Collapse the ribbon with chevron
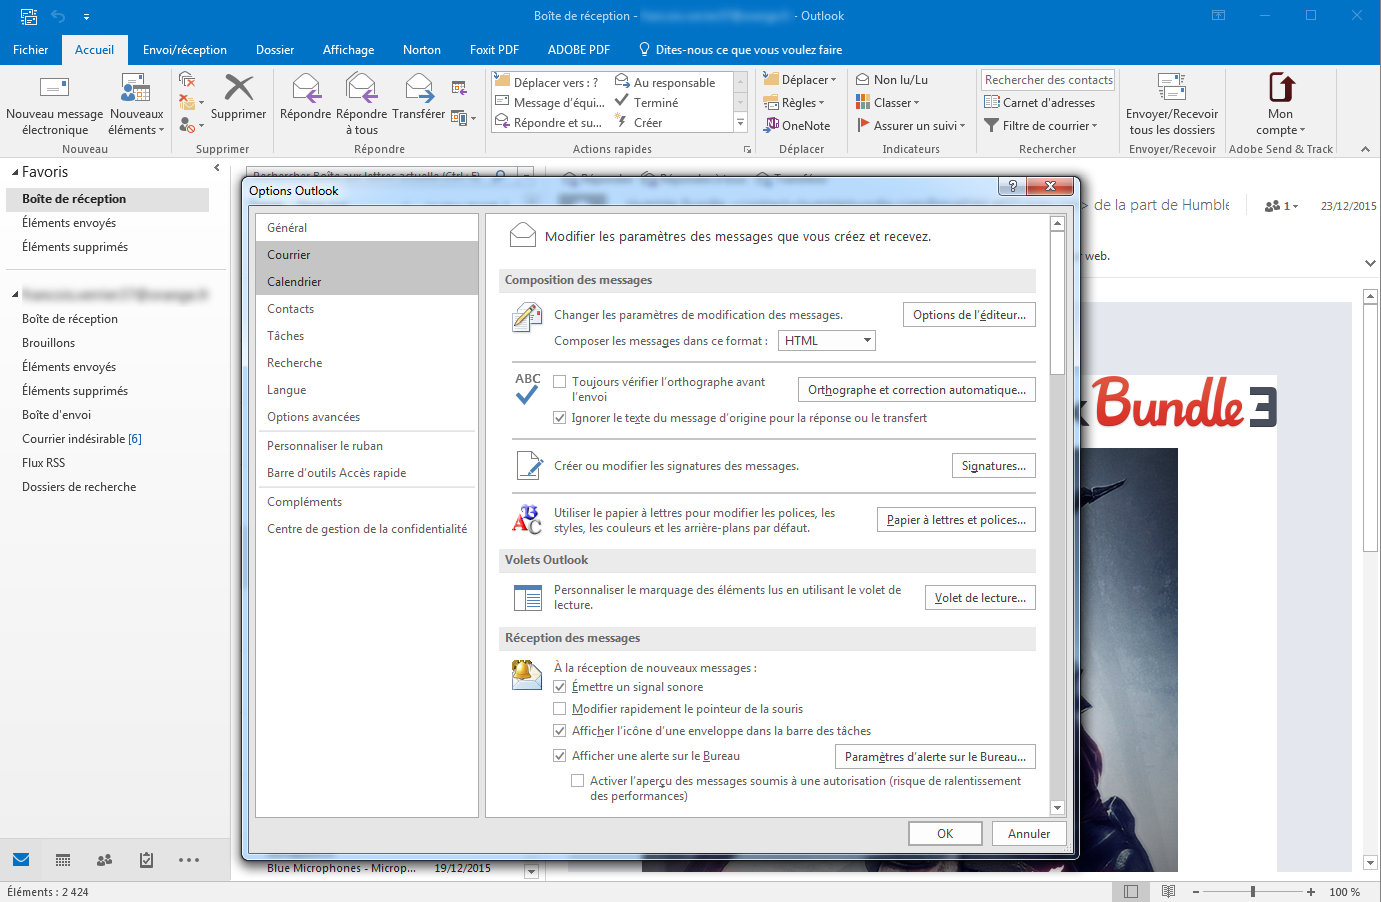 [1365, 149]
